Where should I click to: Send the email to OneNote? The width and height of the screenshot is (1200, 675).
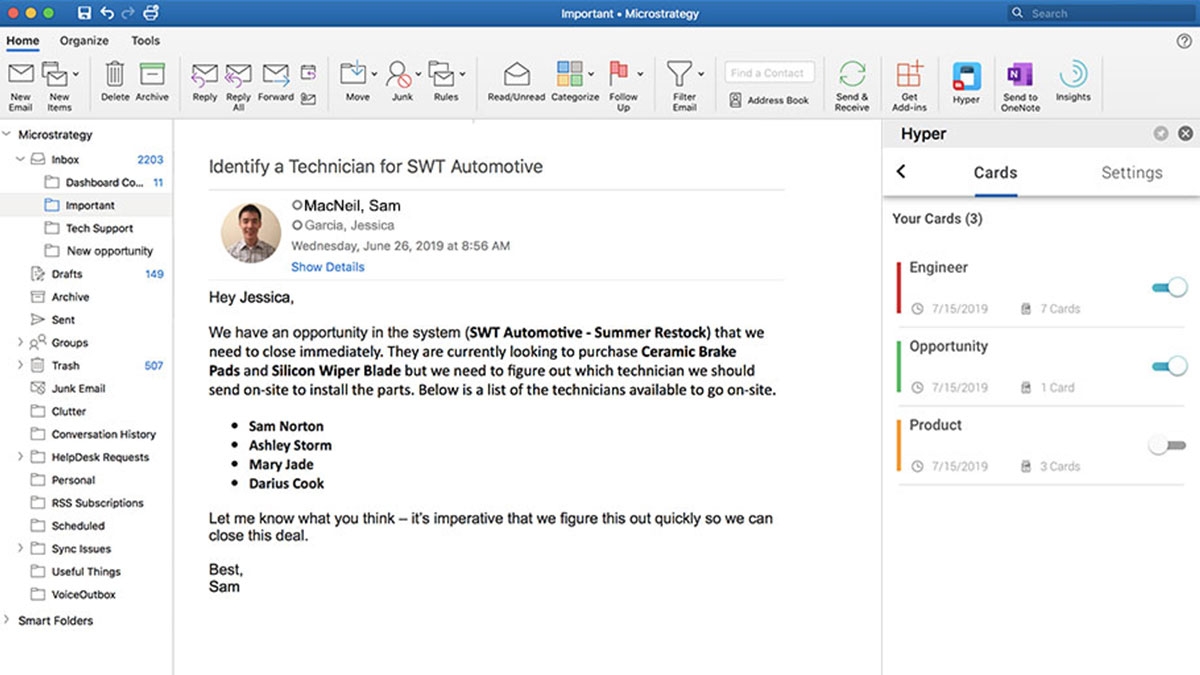click(x=1020, y=83)
